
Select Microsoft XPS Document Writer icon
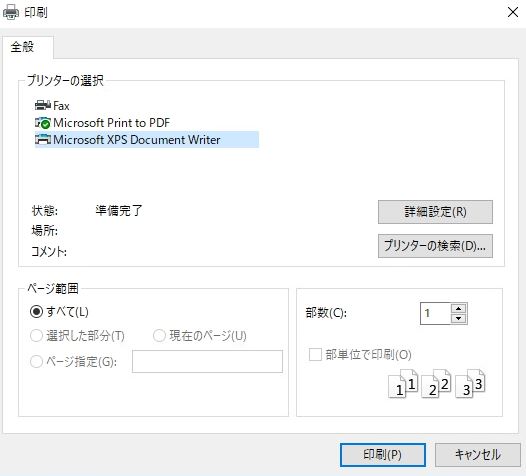pos(43,140)
